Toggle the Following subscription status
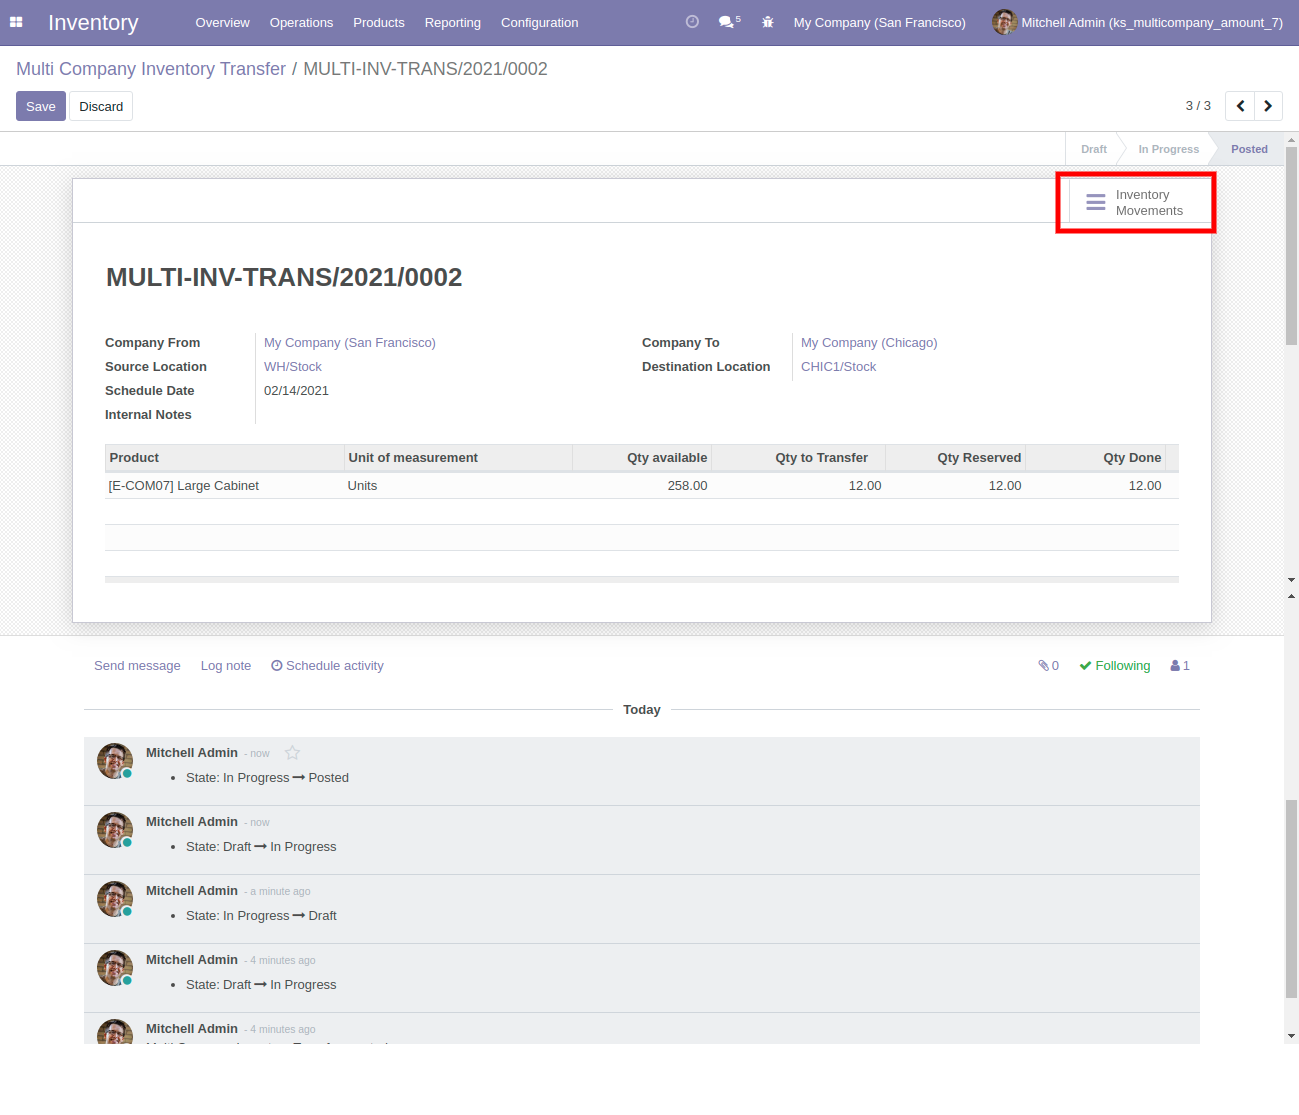 point(1115,666)
